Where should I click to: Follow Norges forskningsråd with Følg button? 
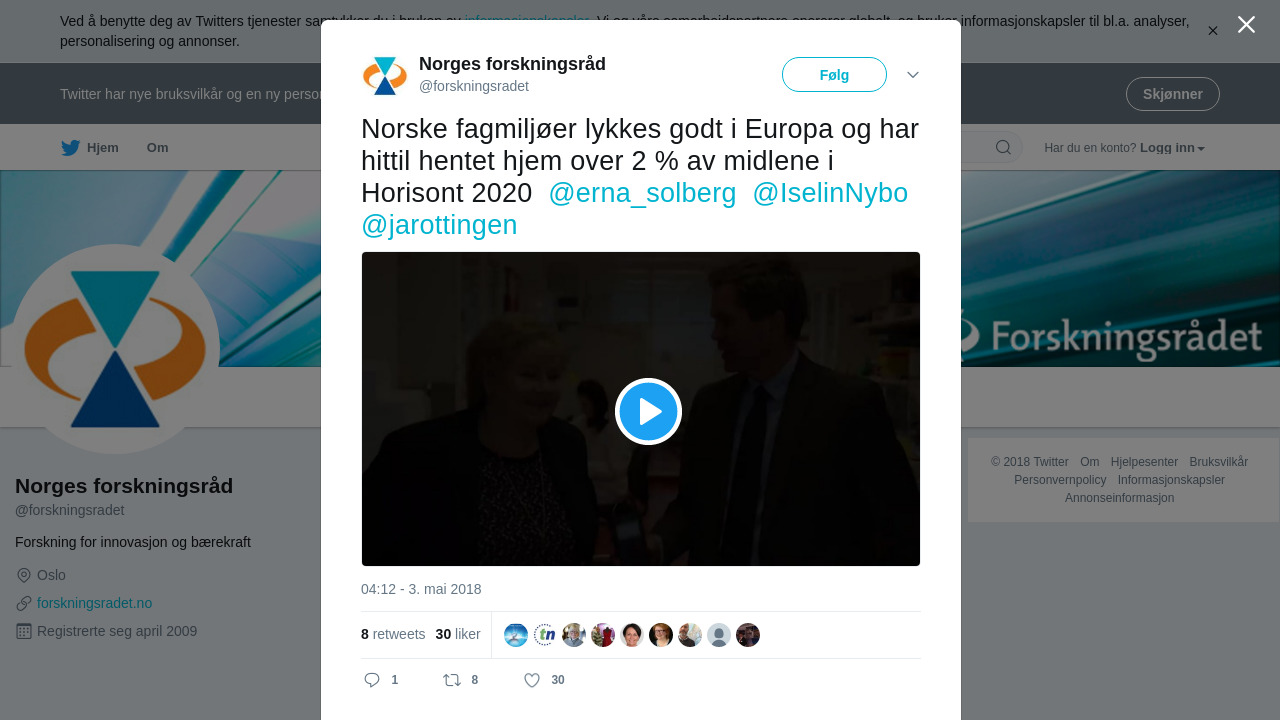pos(834,75)
